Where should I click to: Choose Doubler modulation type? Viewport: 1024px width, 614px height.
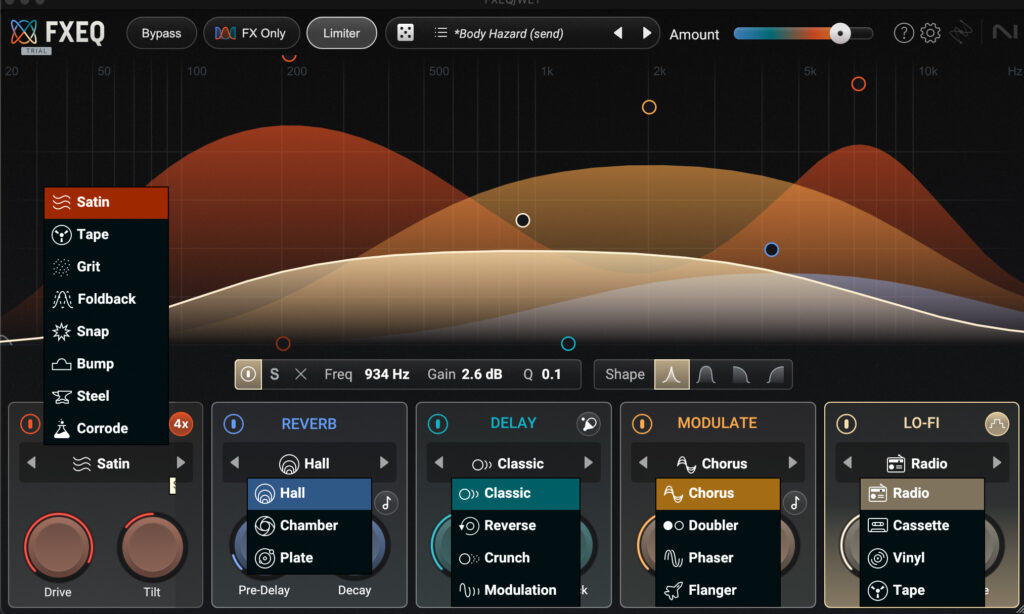tap(718, 526)
